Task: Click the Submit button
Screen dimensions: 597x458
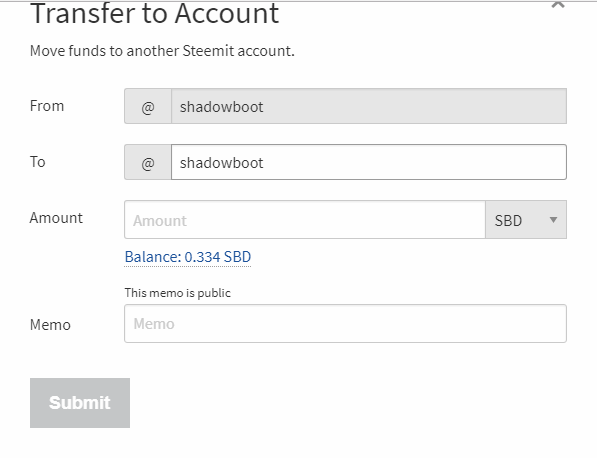Action: [x=80, y=403]
